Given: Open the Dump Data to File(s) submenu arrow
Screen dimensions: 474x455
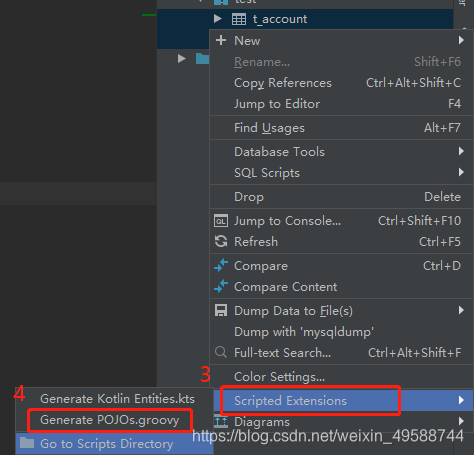Looking at the screenshot, I should point(461,310).
